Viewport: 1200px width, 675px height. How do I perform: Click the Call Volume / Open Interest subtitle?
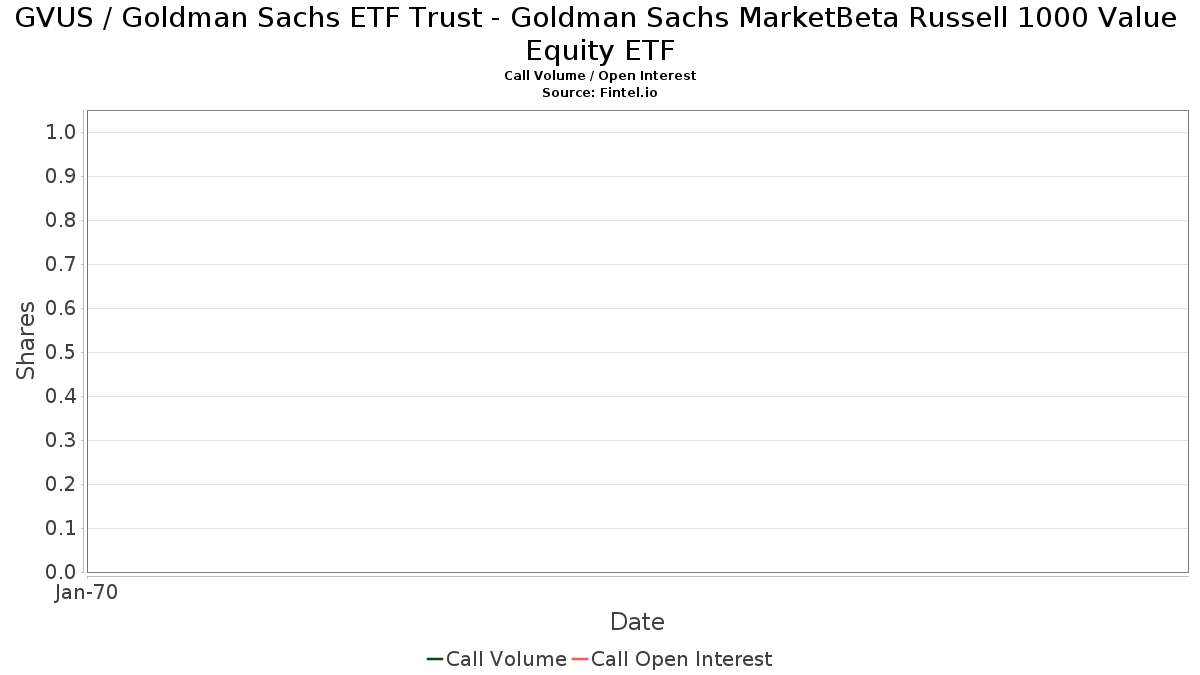click(x=600, y=76)
